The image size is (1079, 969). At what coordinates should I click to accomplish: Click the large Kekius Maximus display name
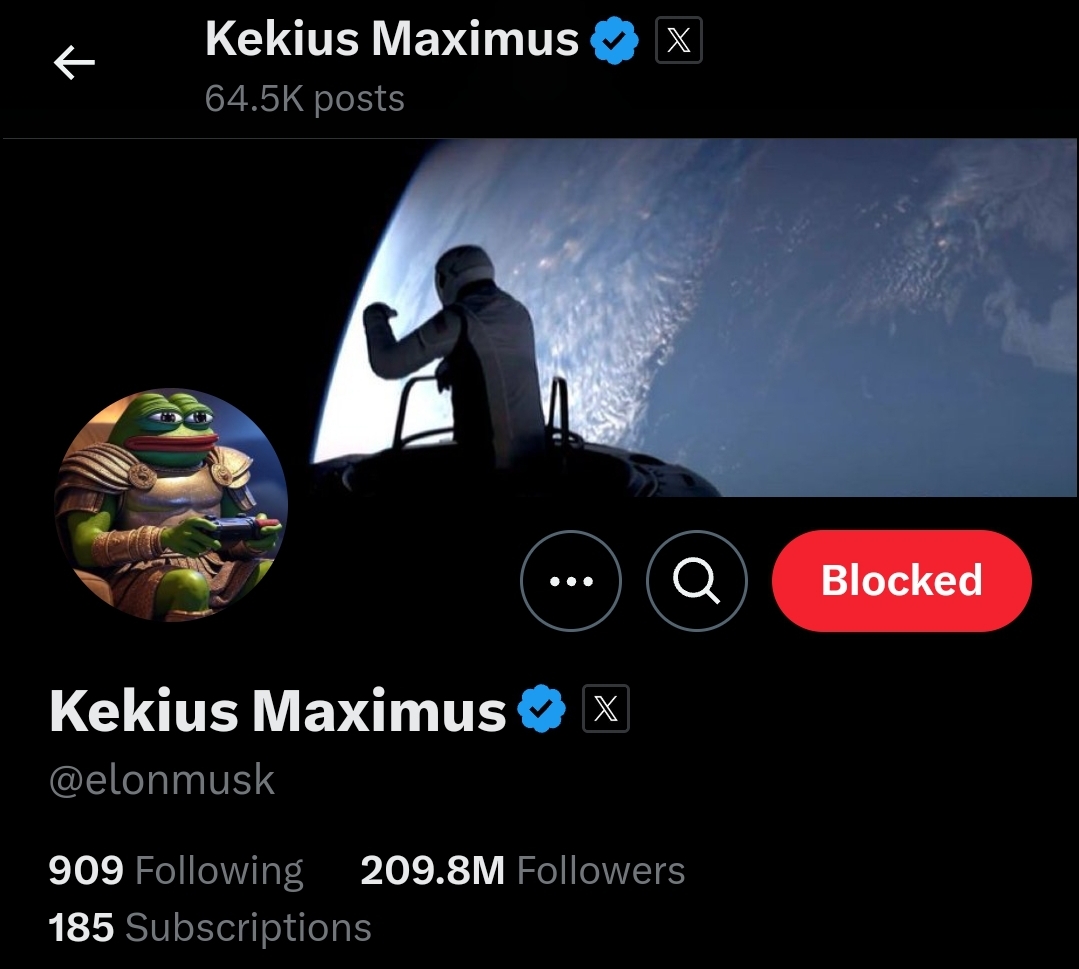tap(278, 711)
